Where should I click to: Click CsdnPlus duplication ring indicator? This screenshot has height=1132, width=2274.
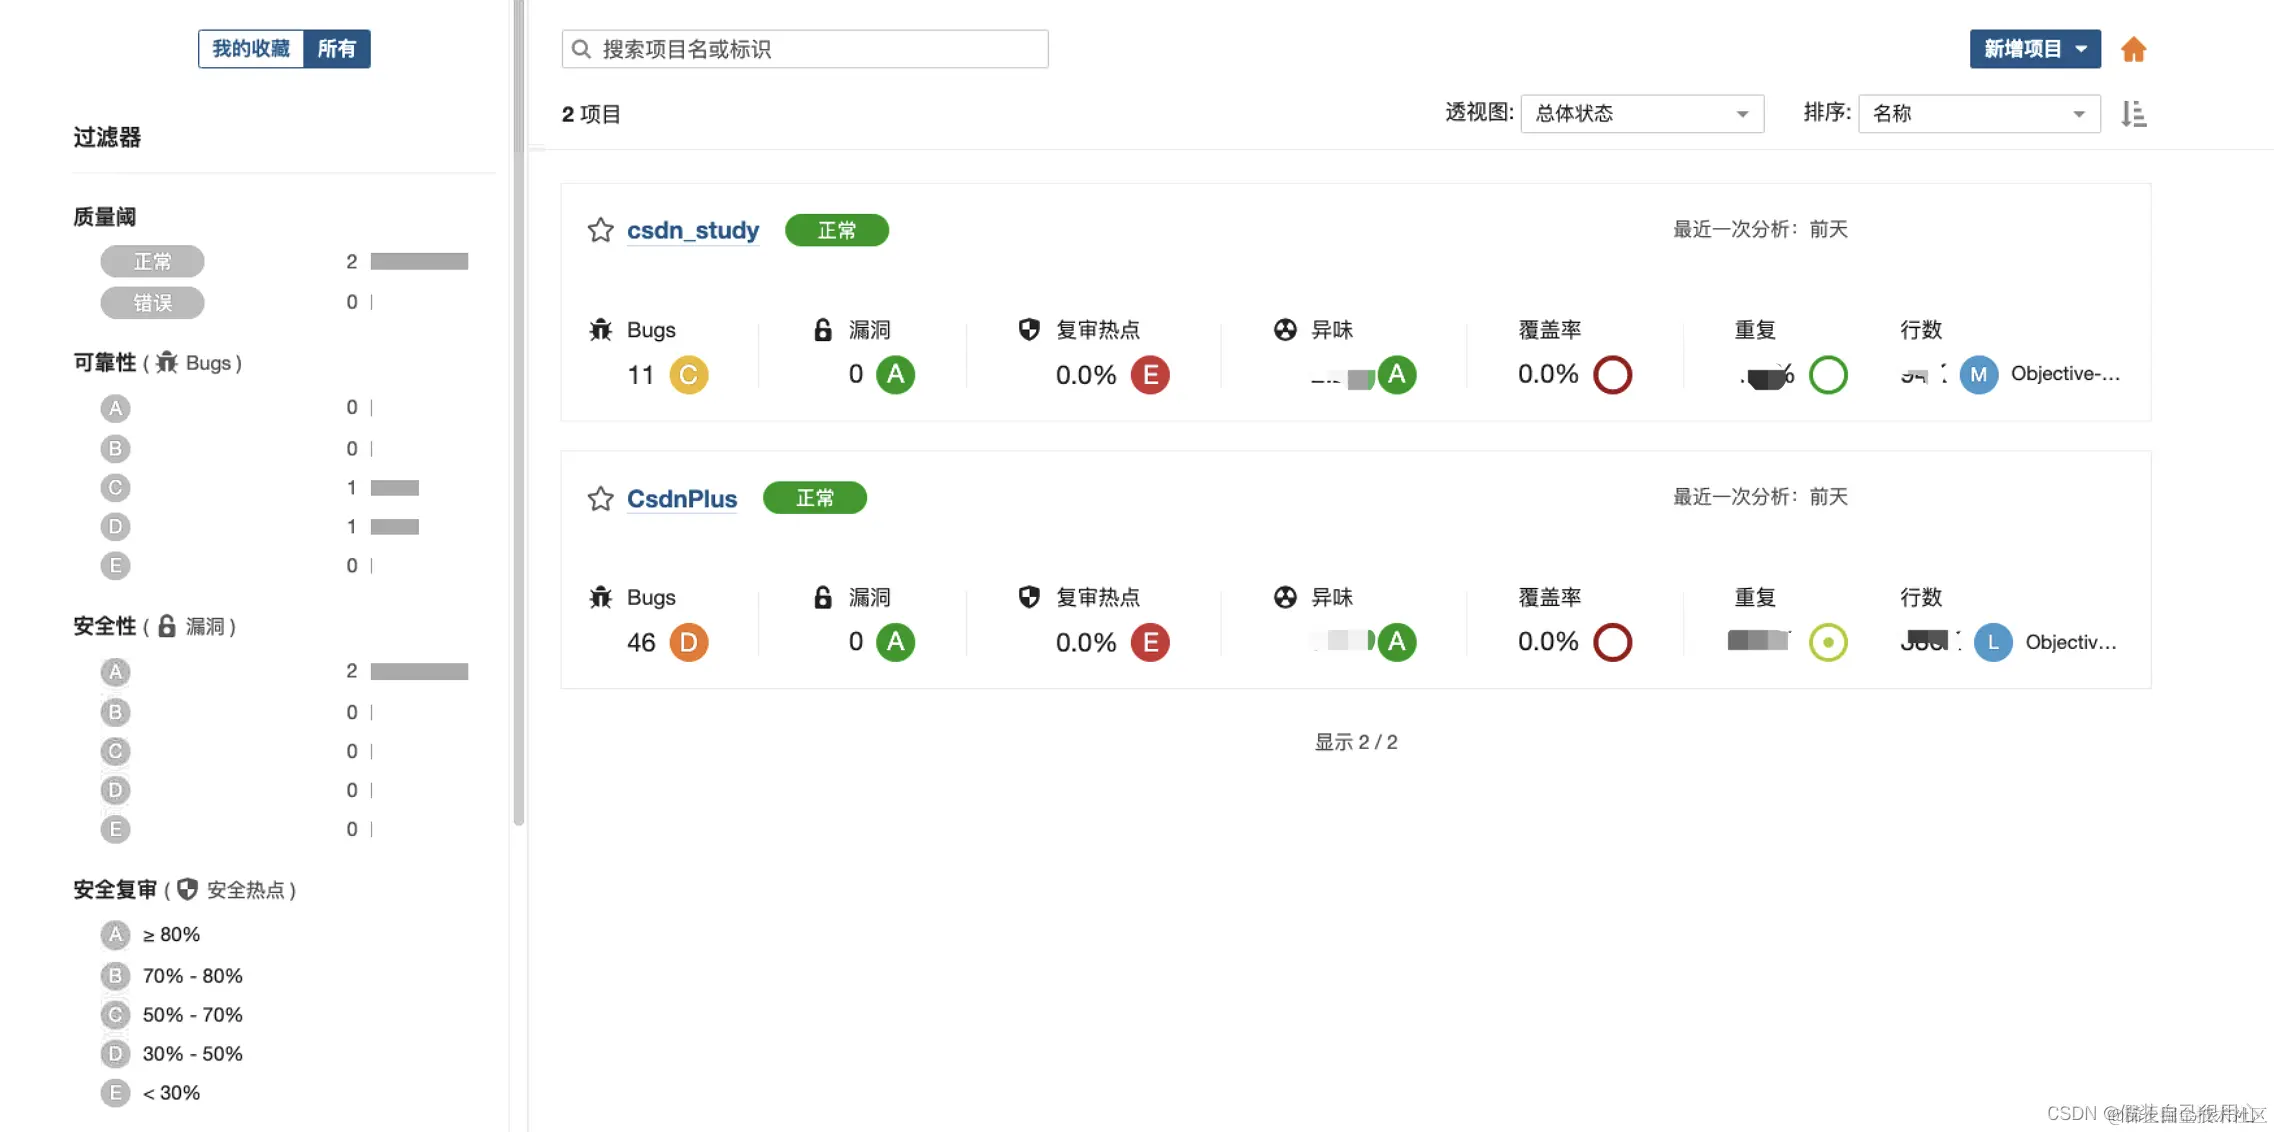1828,642
